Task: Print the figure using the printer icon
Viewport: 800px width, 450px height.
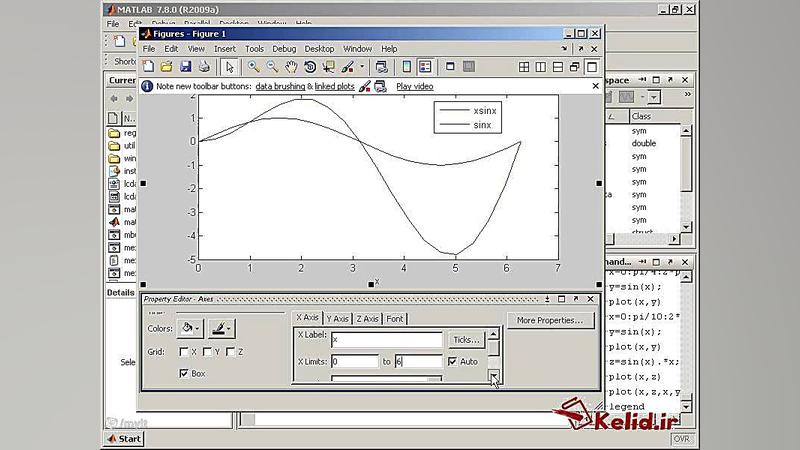Action: coord(204,67)
